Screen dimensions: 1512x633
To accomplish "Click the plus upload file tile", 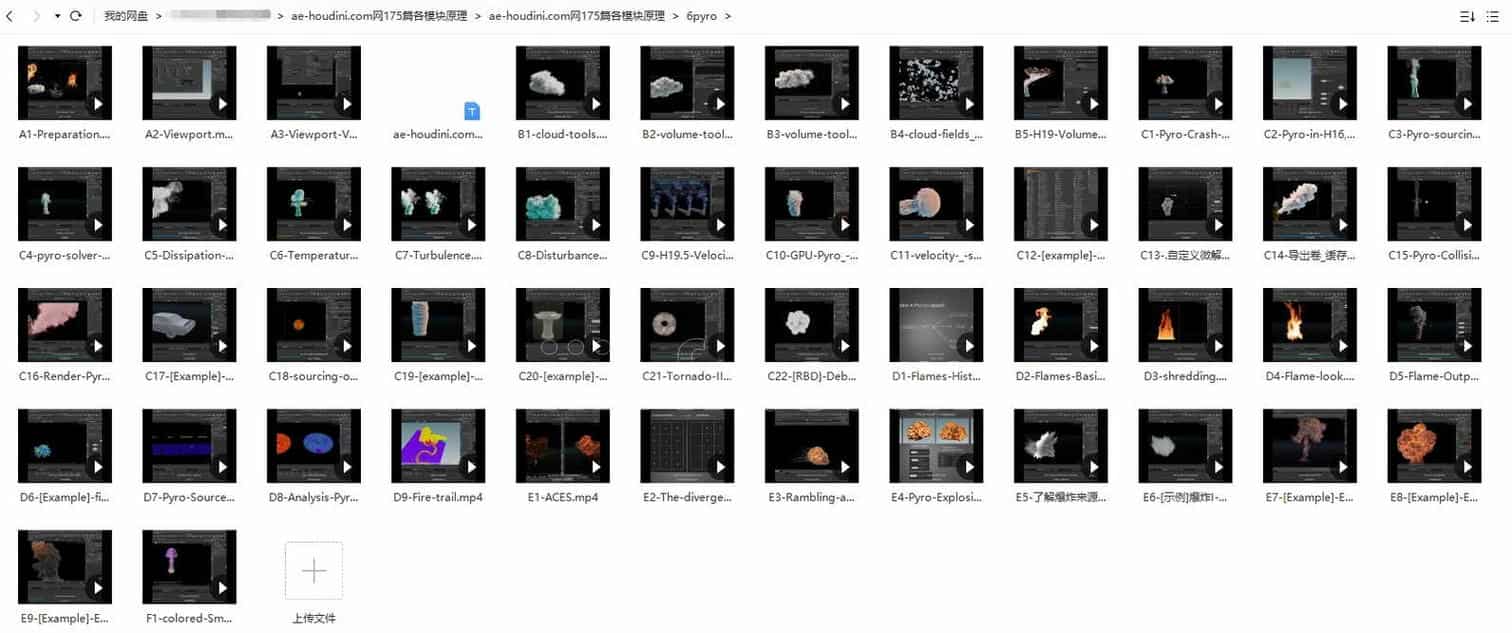I will (x=313, y=571).
